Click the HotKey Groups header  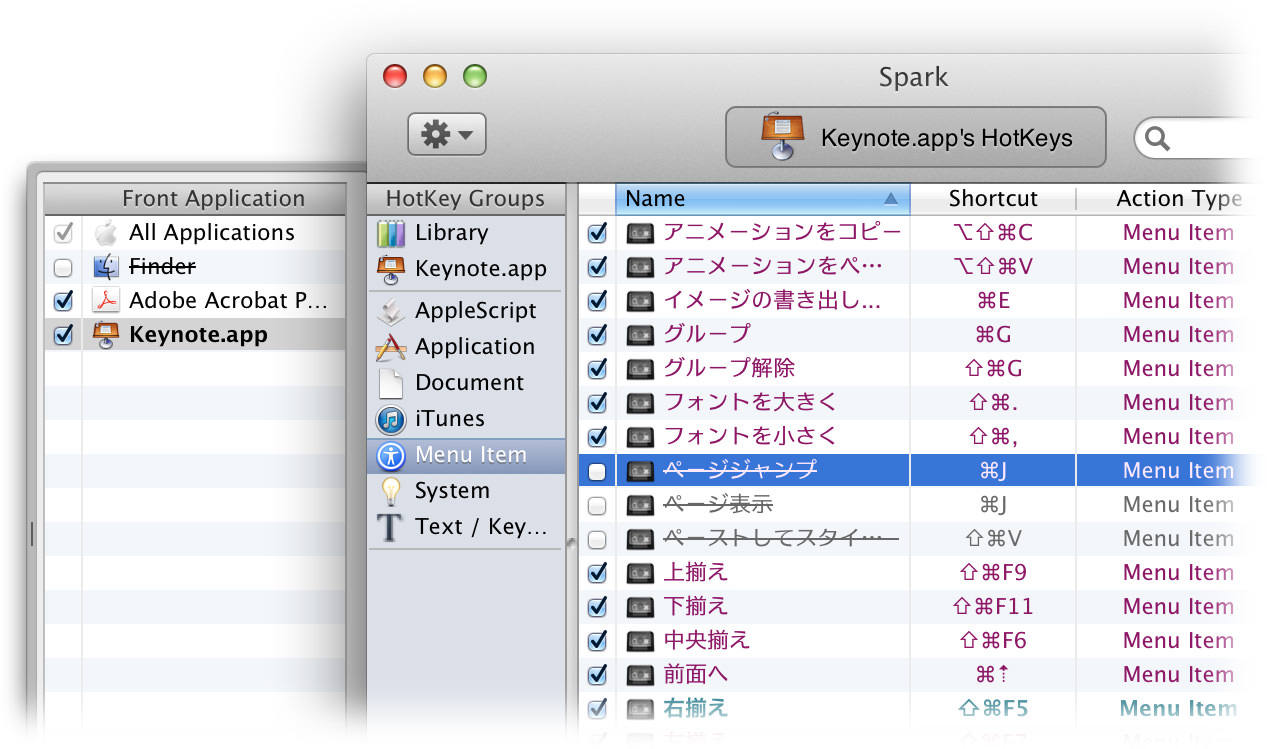coord(465,198)
